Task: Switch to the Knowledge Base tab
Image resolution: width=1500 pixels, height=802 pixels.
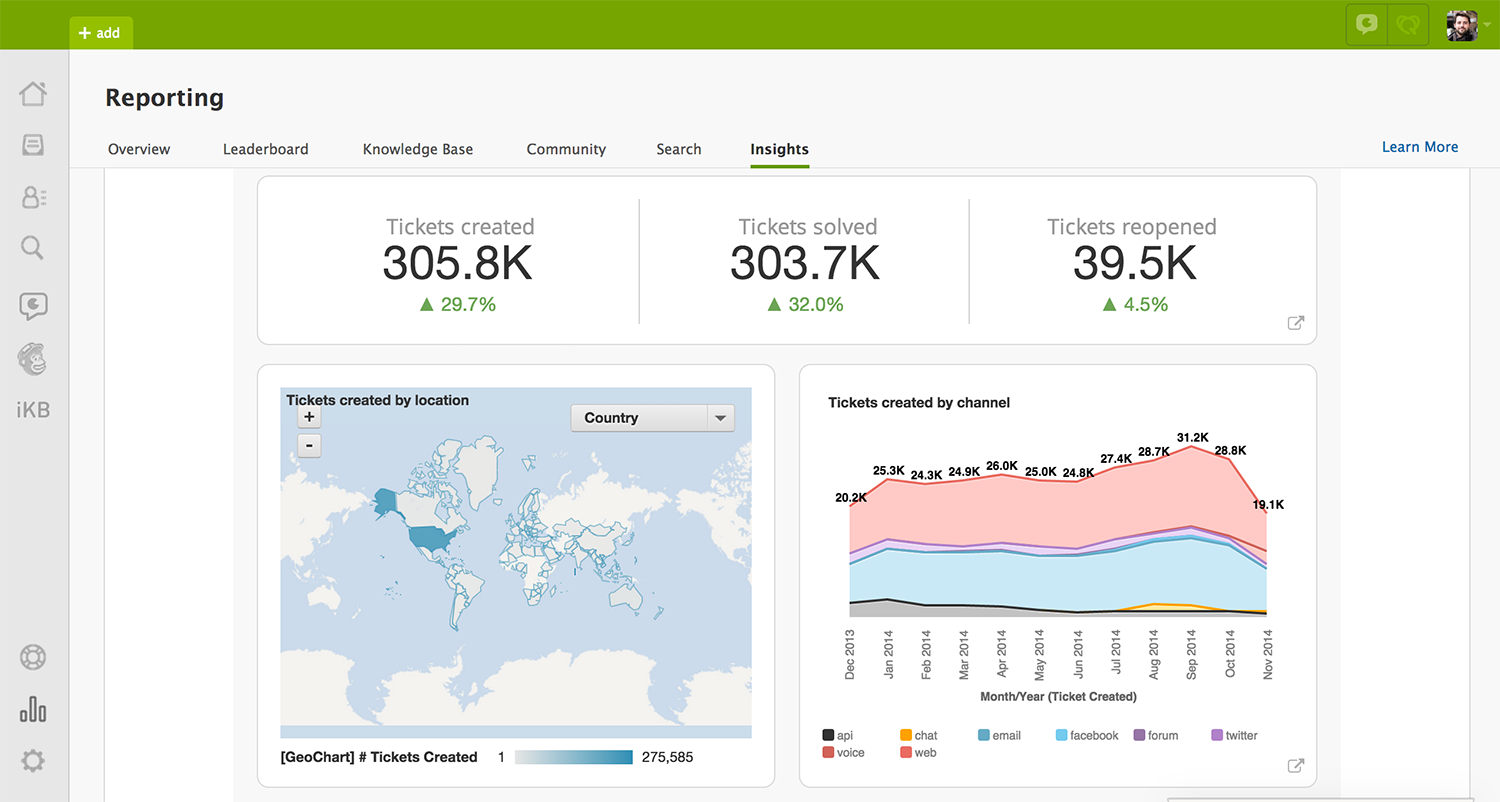Action: (417, 149)
